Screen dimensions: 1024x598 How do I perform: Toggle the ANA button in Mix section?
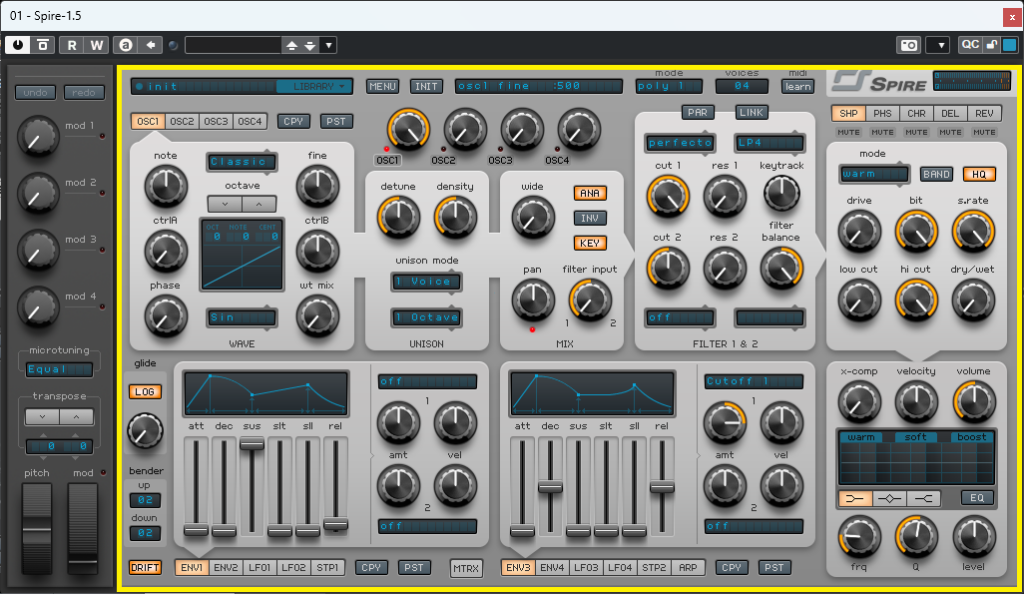point(590,193)
